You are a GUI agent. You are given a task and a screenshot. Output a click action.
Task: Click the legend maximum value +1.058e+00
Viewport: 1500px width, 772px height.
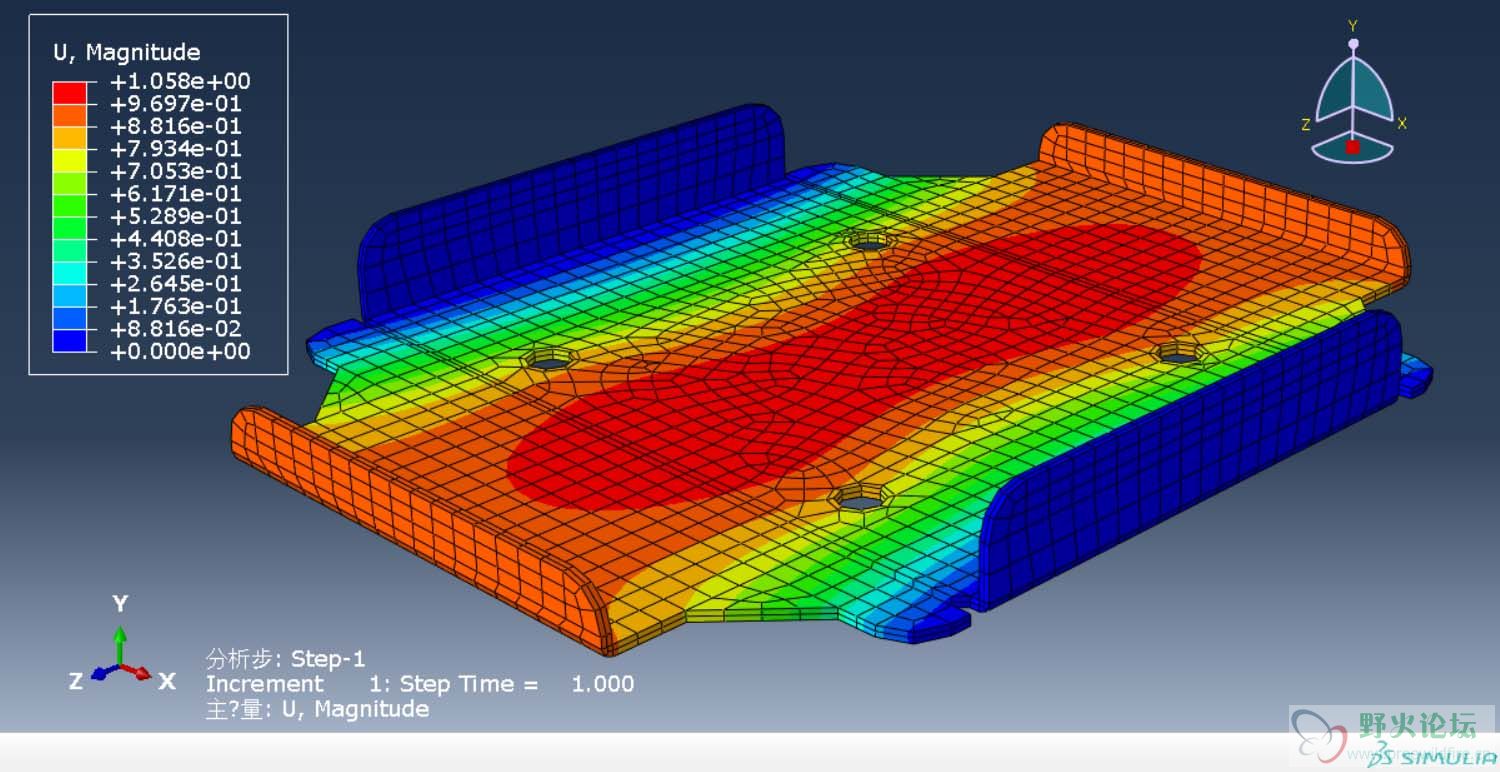179,82
